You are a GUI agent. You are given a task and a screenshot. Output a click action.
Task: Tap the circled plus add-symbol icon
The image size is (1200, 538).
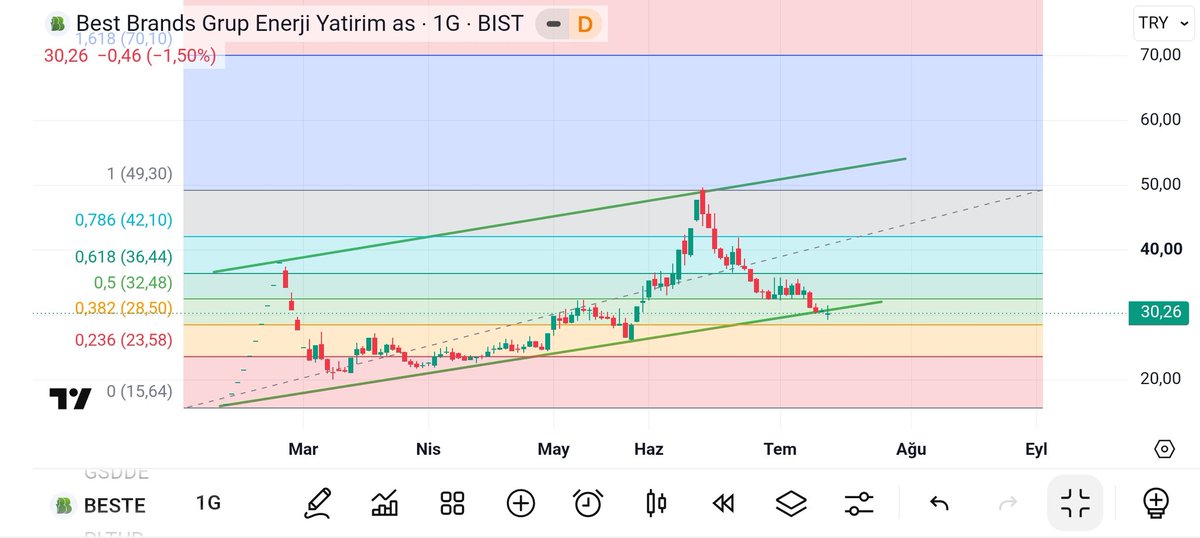(521, 503)
